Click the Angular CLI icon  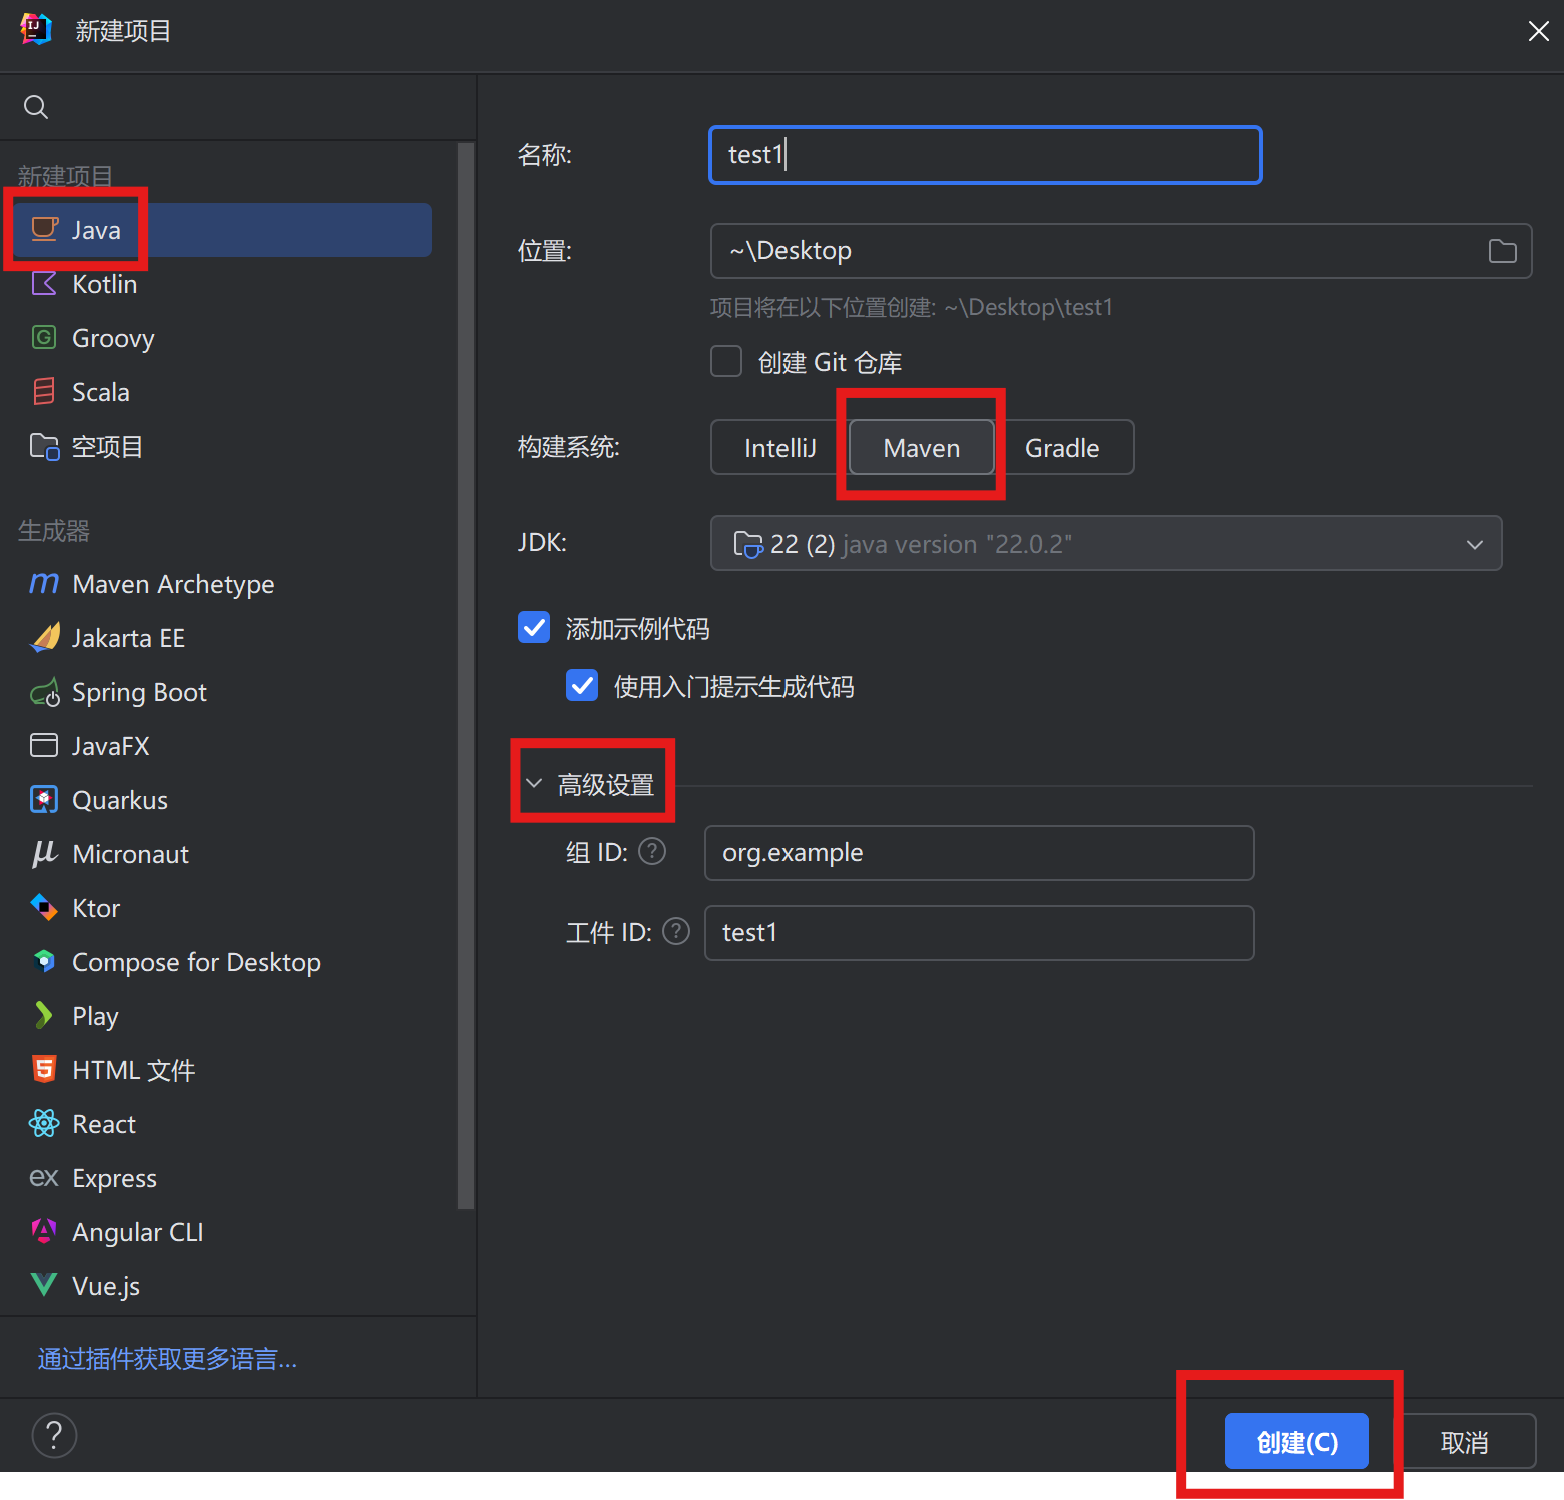click(44, 1231)
